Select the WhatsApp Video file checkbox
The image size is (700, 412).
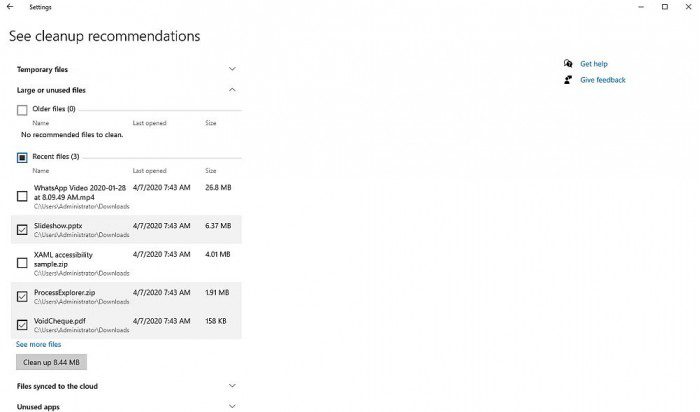pos(22,196)
